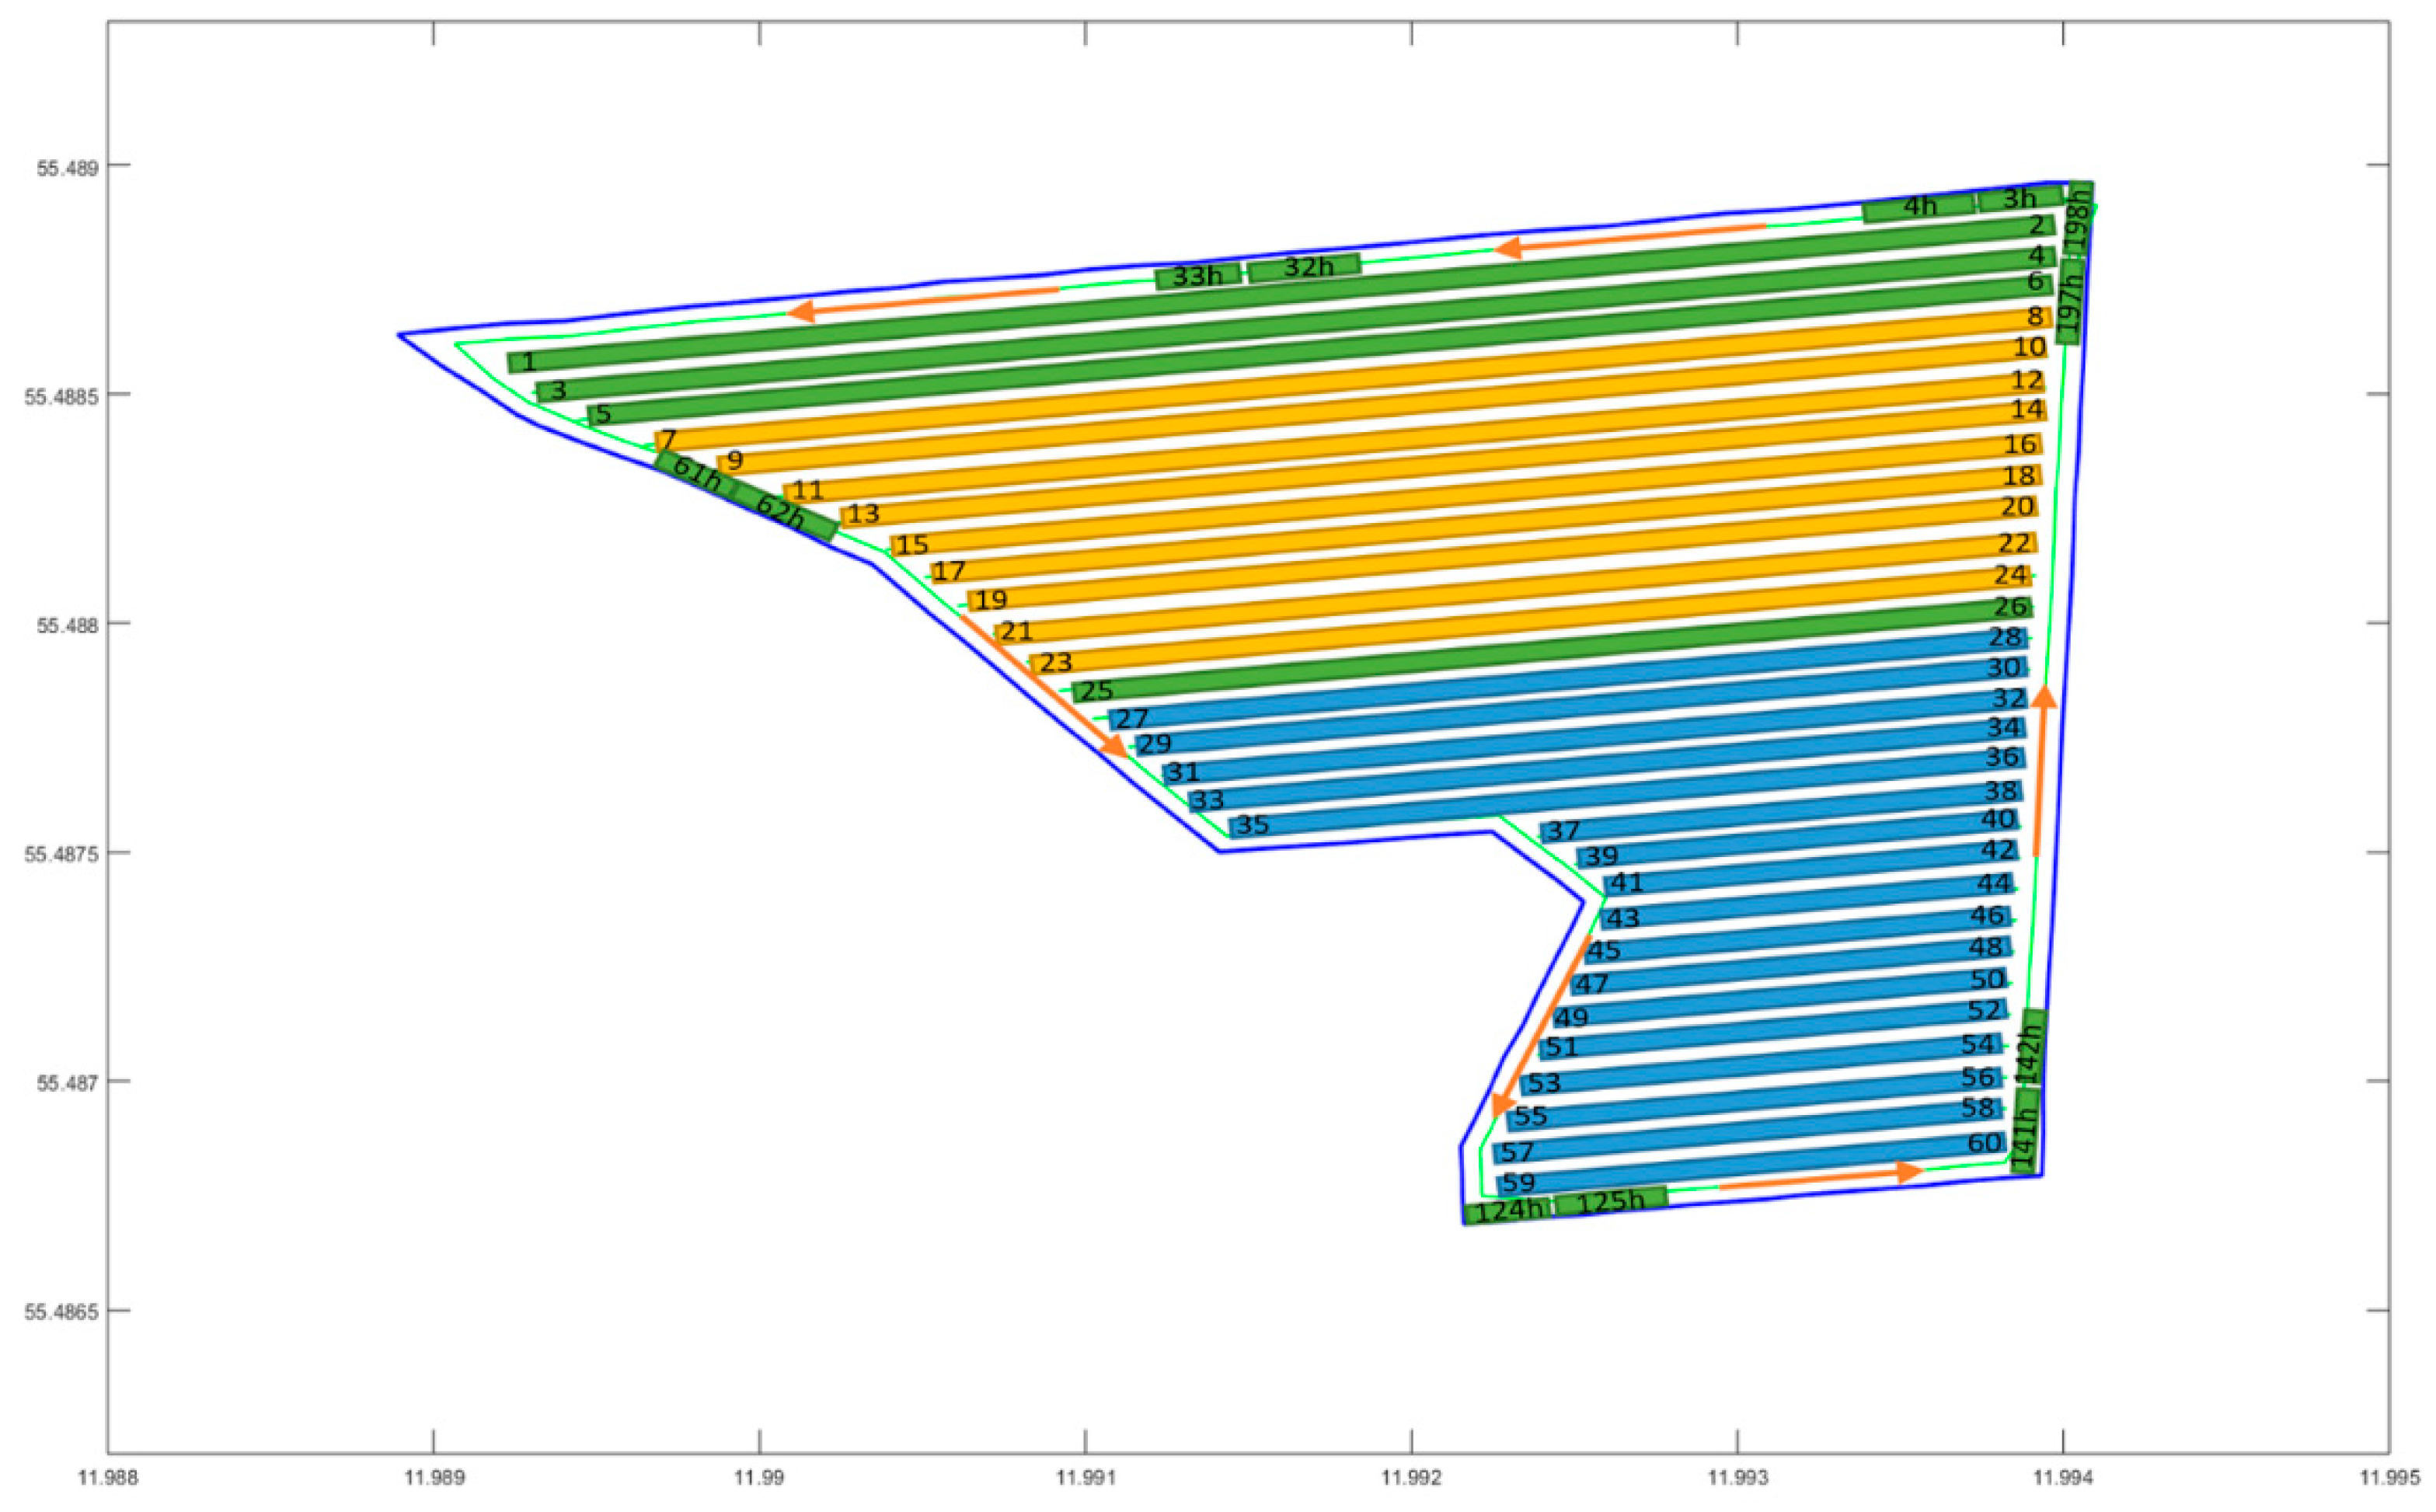This screenshot has height=1512, width=2436.
Task: Click x-axis tick label 11.991
Action: click(1085, 1476)
